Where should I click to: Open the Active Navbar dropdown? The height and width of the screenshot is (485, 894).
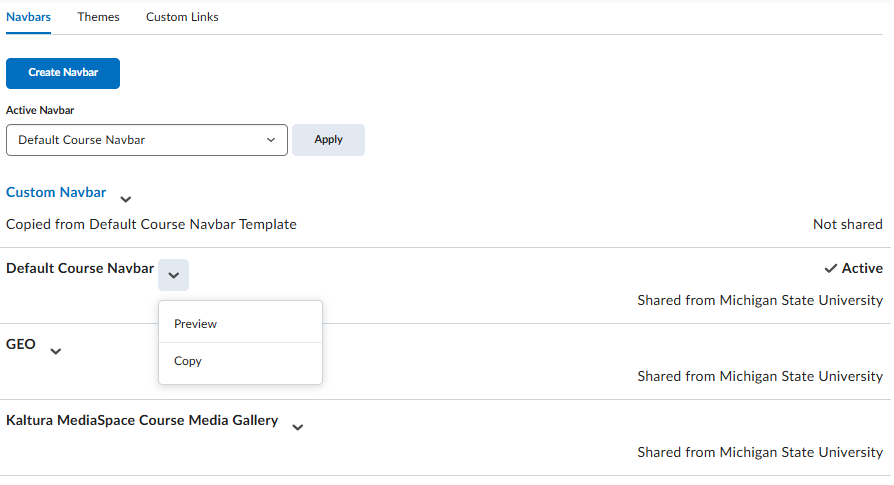[x=147, y=140]
